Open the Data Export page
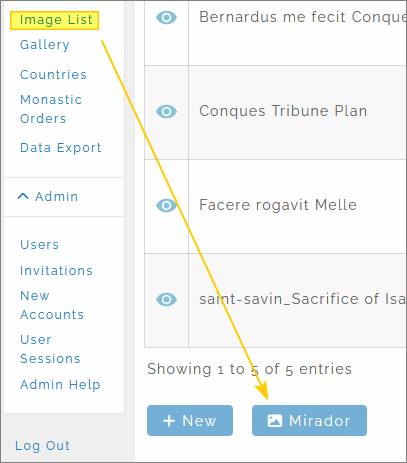 [x=61, y=148]
